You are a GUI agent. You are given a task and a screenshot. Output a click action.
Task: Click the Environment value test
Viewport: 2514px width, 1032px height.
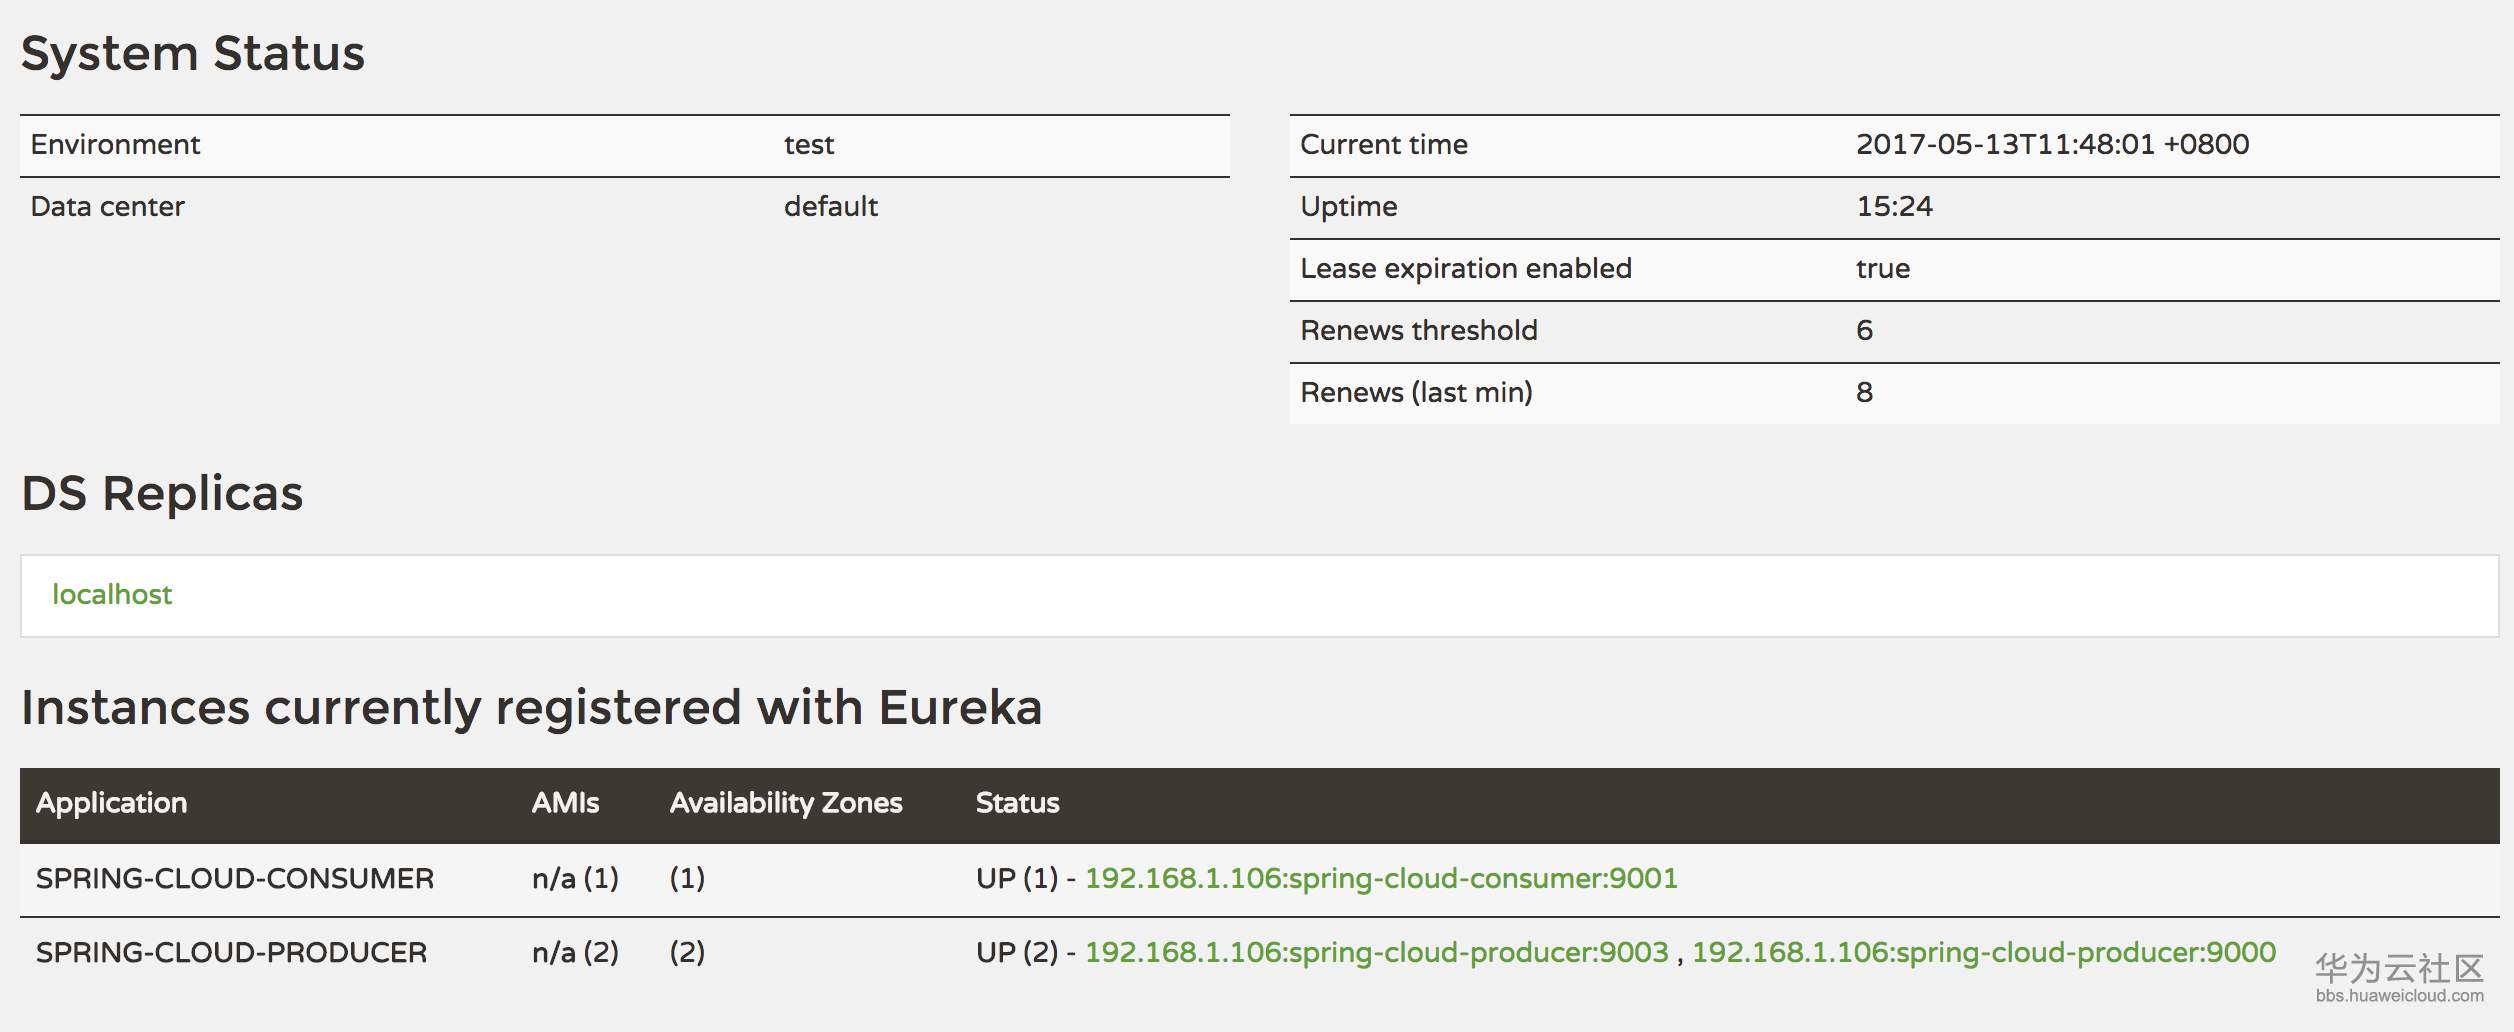808,145
